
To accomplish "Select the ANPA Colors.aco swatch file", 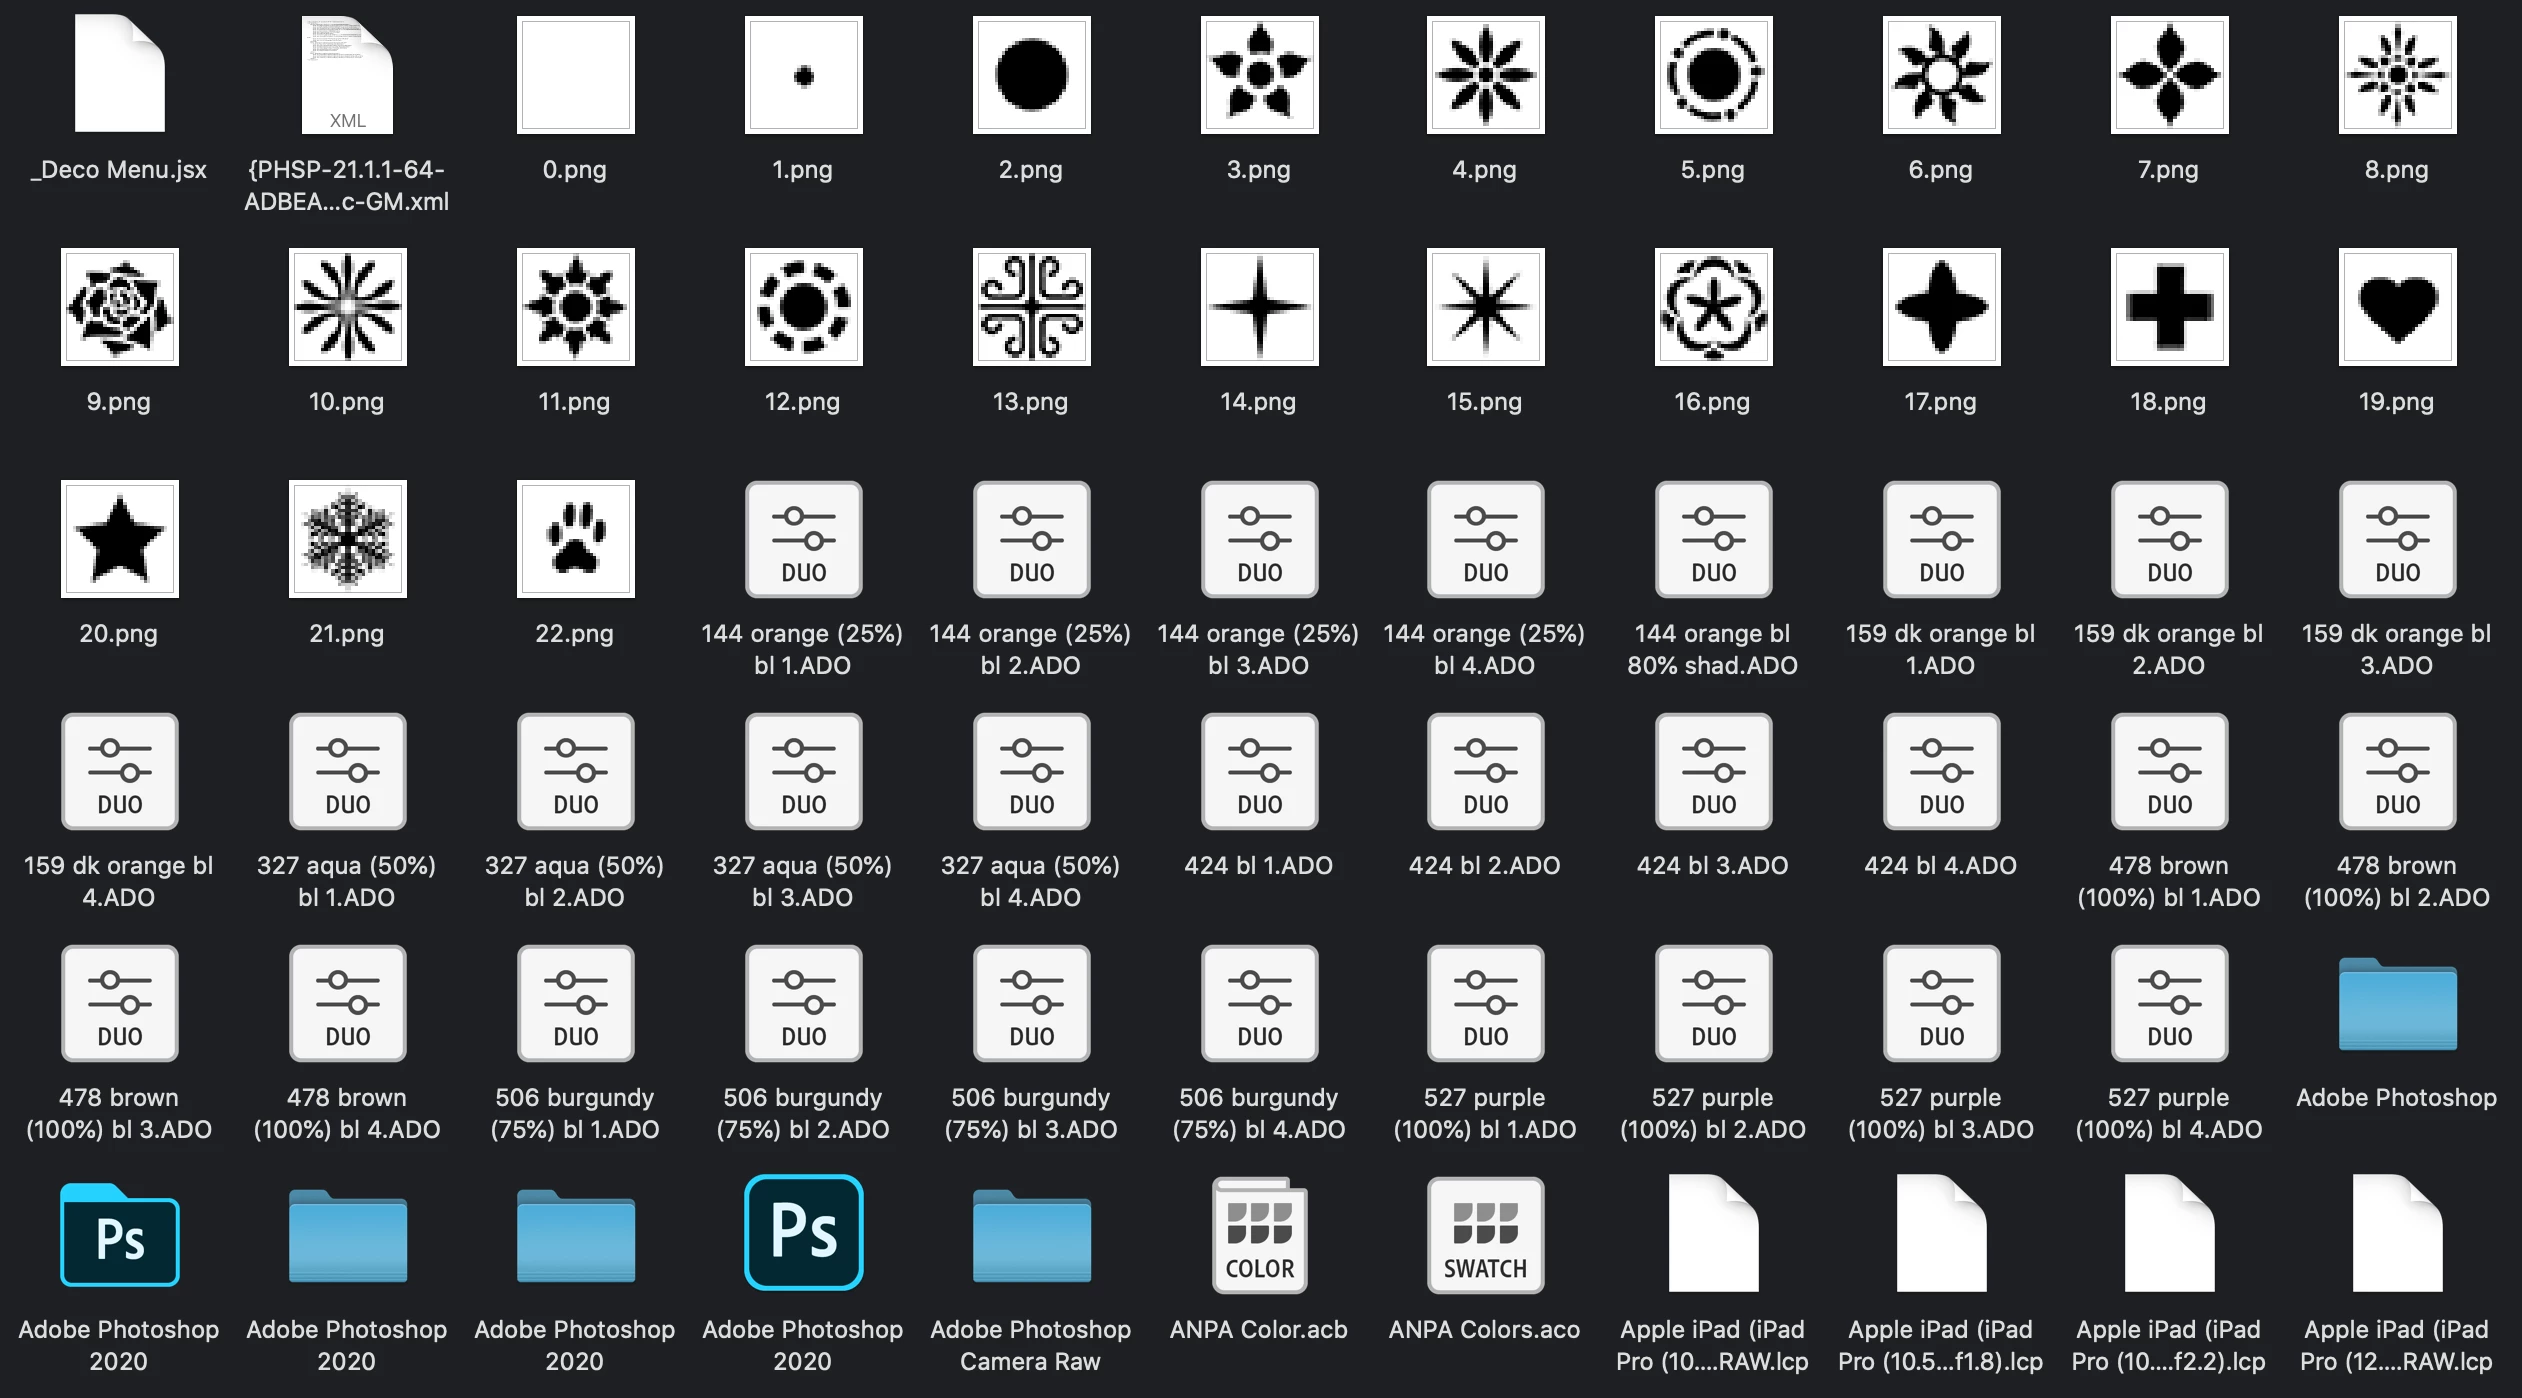I will (x=1485, y=1236).
